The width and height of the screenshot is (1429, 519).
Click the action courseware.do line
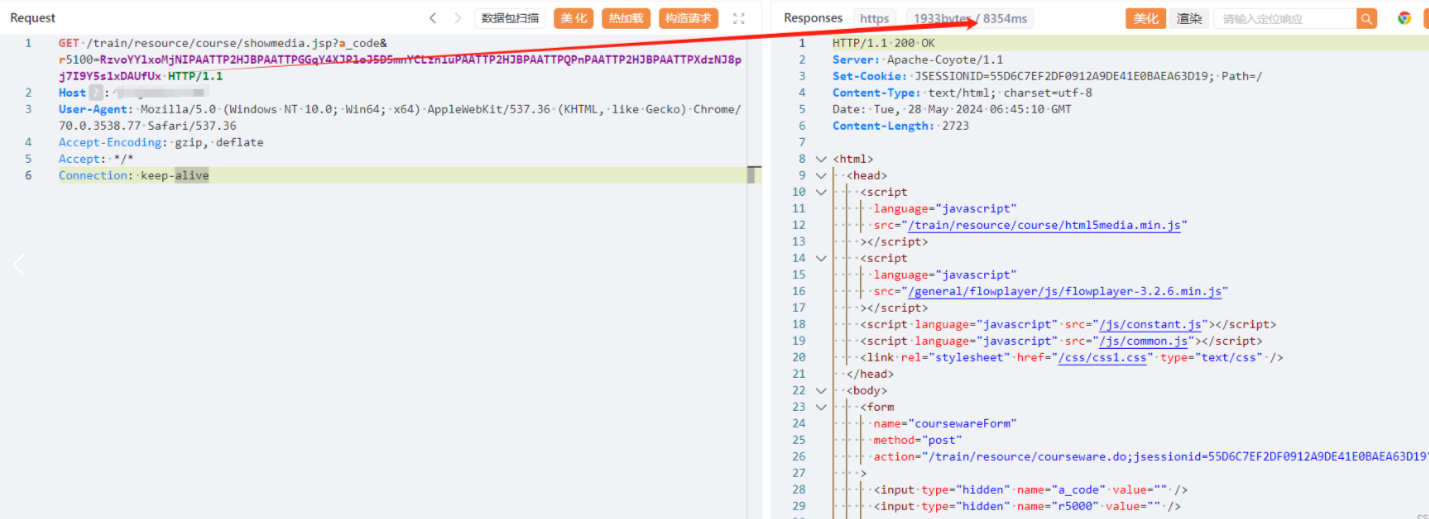tap(1150, 456)
